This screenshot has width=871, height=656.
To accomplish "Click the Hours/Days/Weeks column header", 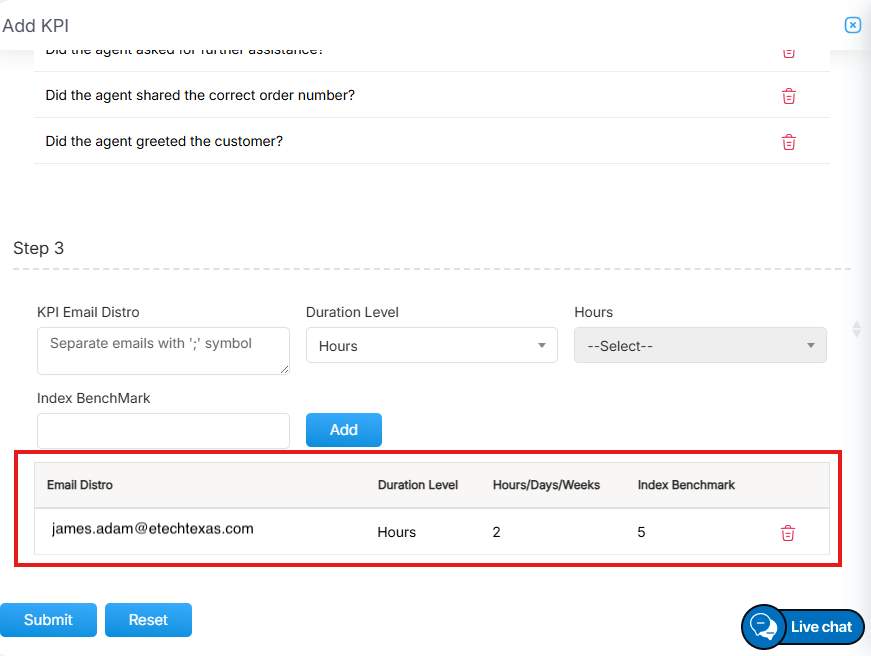I will [546, 485].
